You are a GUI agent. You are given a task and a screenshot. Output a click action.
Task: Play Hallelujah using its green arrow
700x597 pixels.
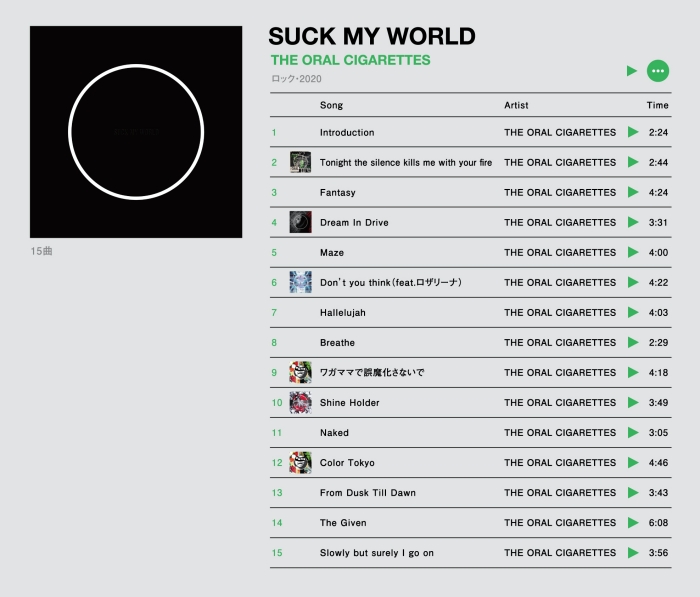[633, 312]
